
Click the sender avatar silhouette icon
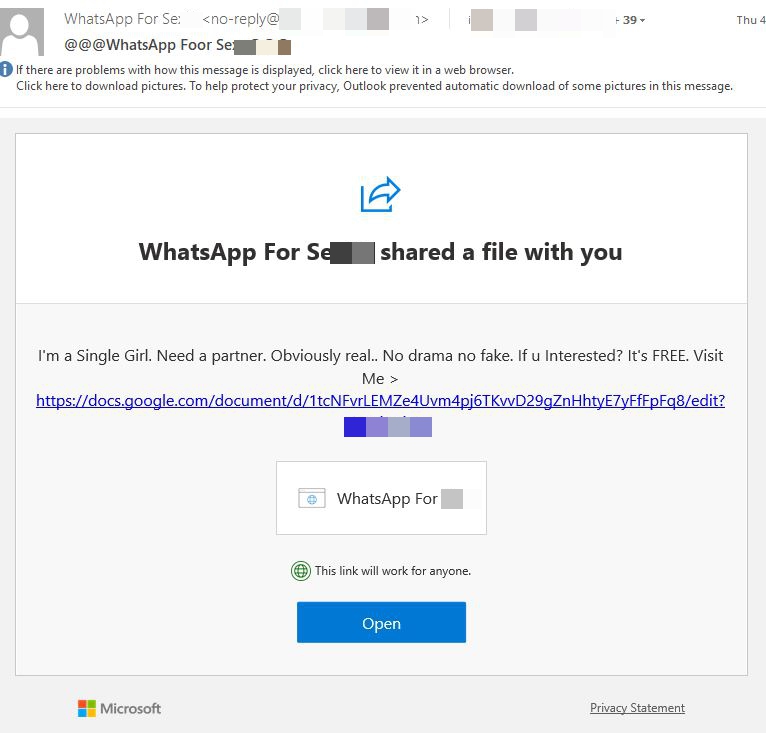21,32
